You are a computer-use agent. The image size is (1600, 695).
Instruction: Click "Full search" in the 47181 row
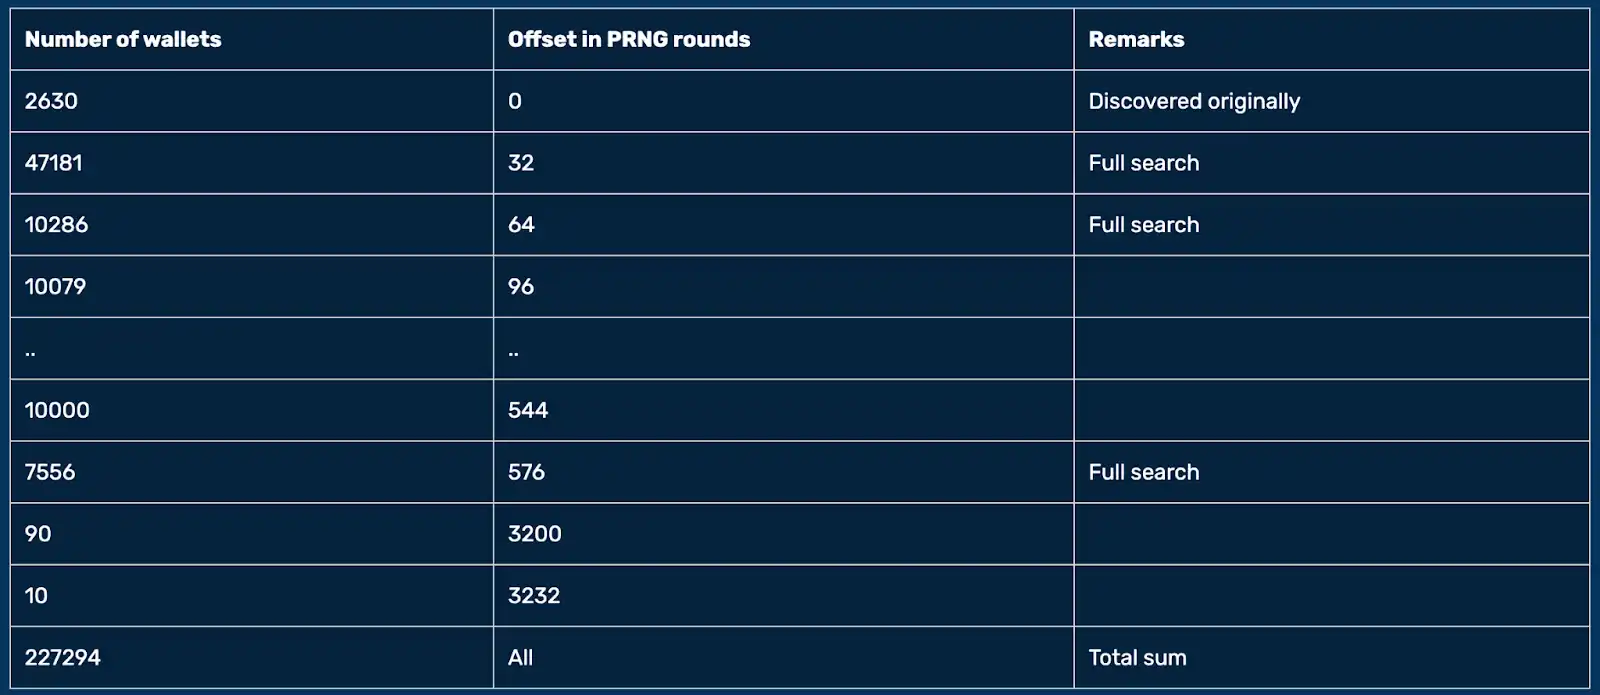[1143, 163]
